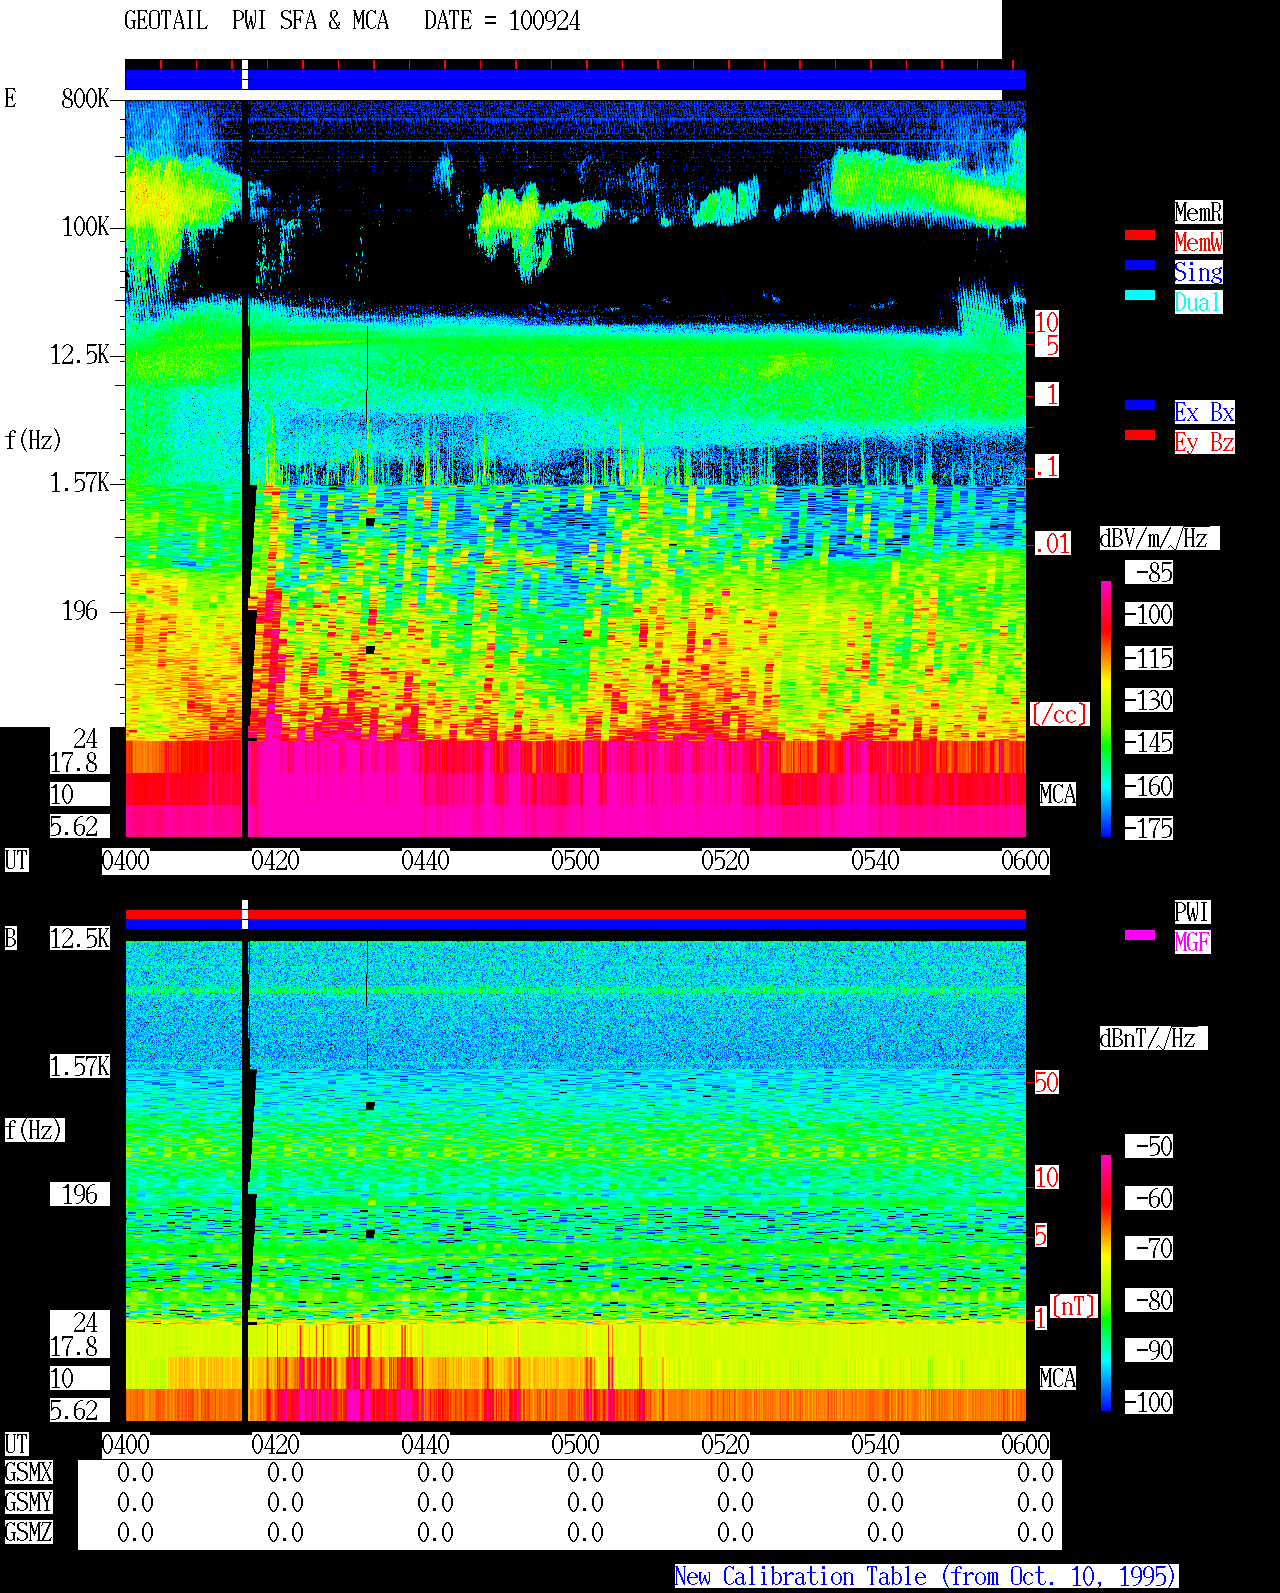Click the B magnetic spectrogram plot
The height and width of the screenshot is (1593, 1280).
(x=575, y=1181)
